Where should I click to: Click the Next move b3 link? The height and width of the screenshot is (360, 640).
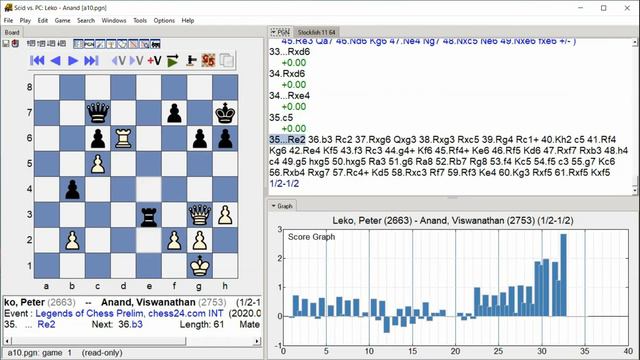[x=137, y=324]
